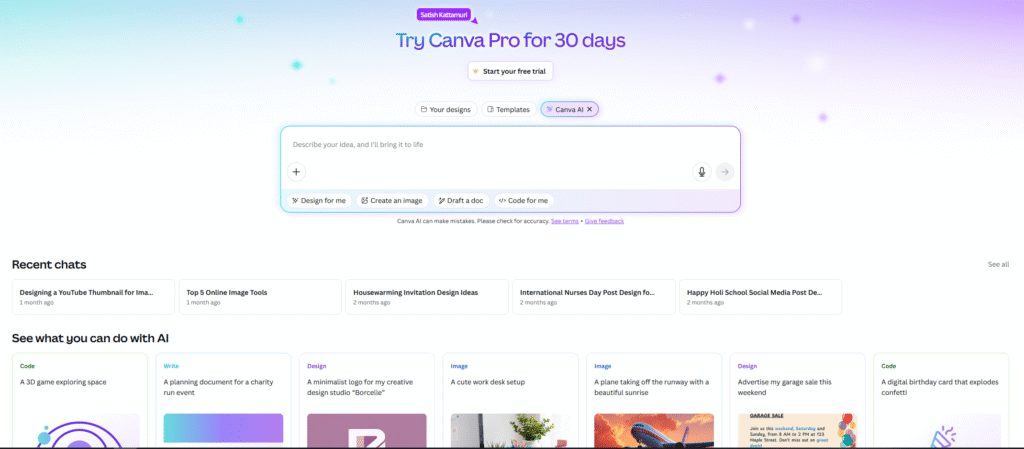Click the Start your free trial button
The image size is (1024, 449).
click(511, 71)
